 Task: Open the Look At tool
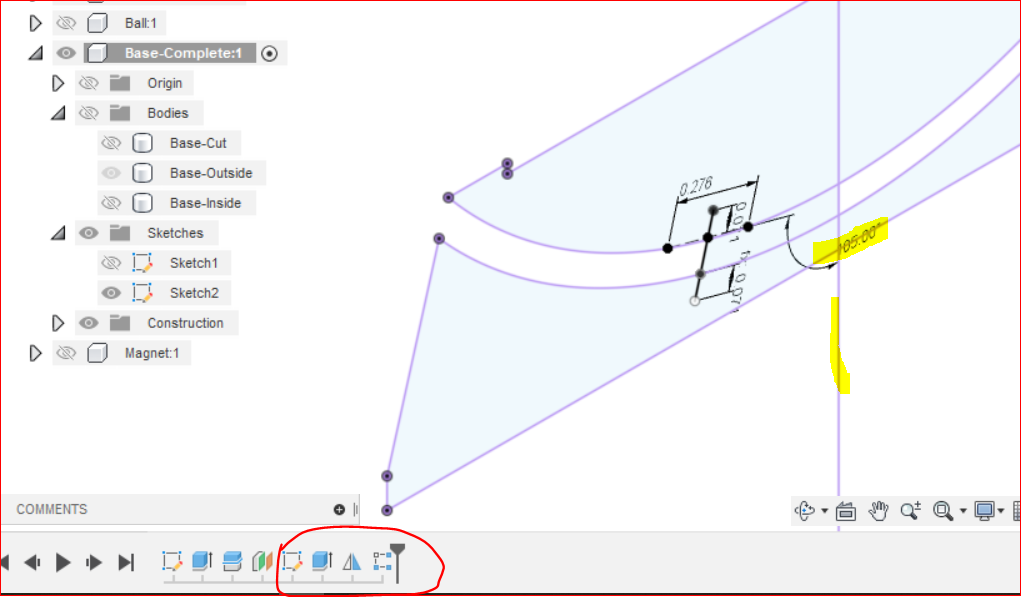tap(846, 510)
